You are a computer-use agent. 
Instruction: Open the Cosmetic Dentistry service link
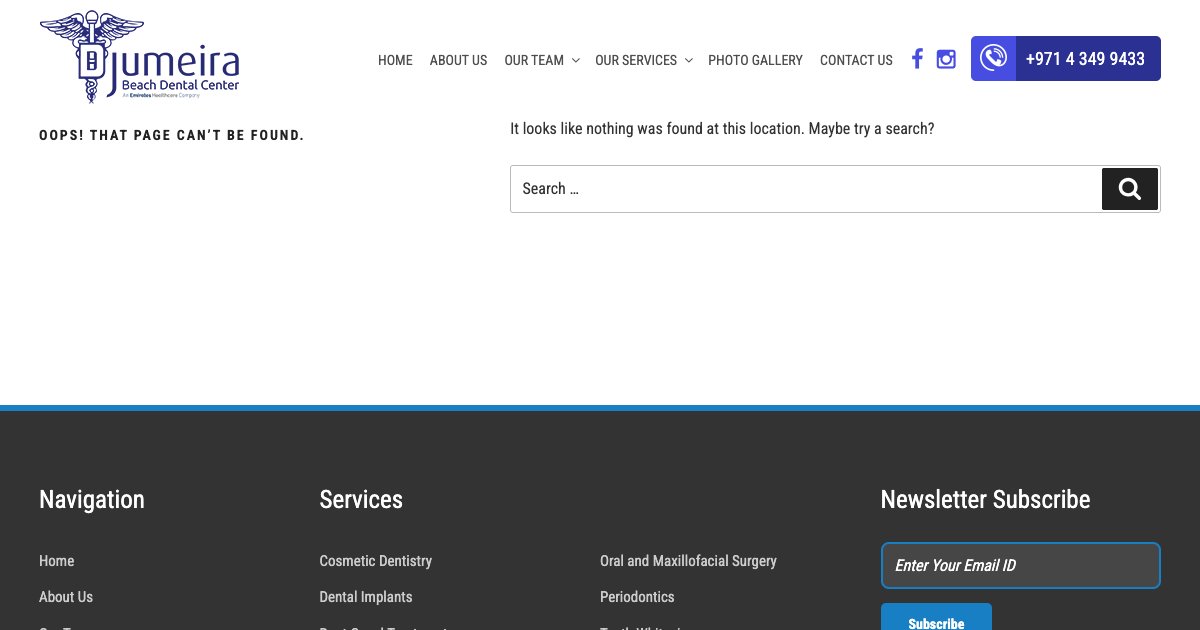[x=375, y=561]
